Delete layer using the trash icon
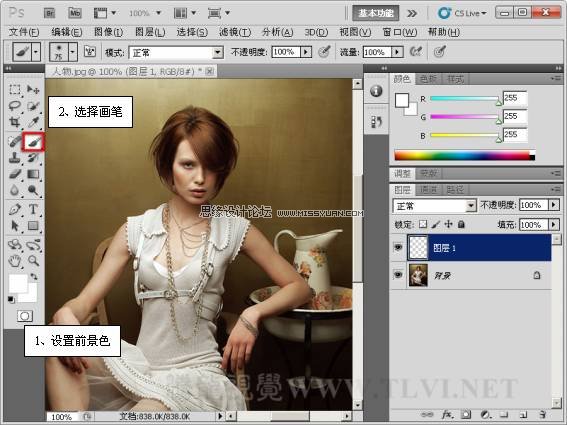 click(x=542, y=415)
